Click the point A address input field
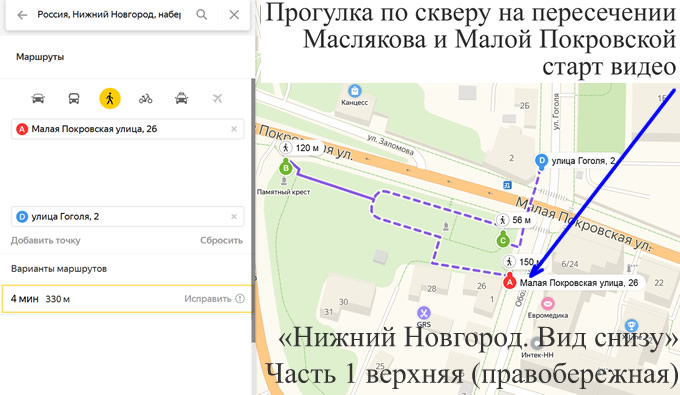The image size is (680, 395). [128, 129]
